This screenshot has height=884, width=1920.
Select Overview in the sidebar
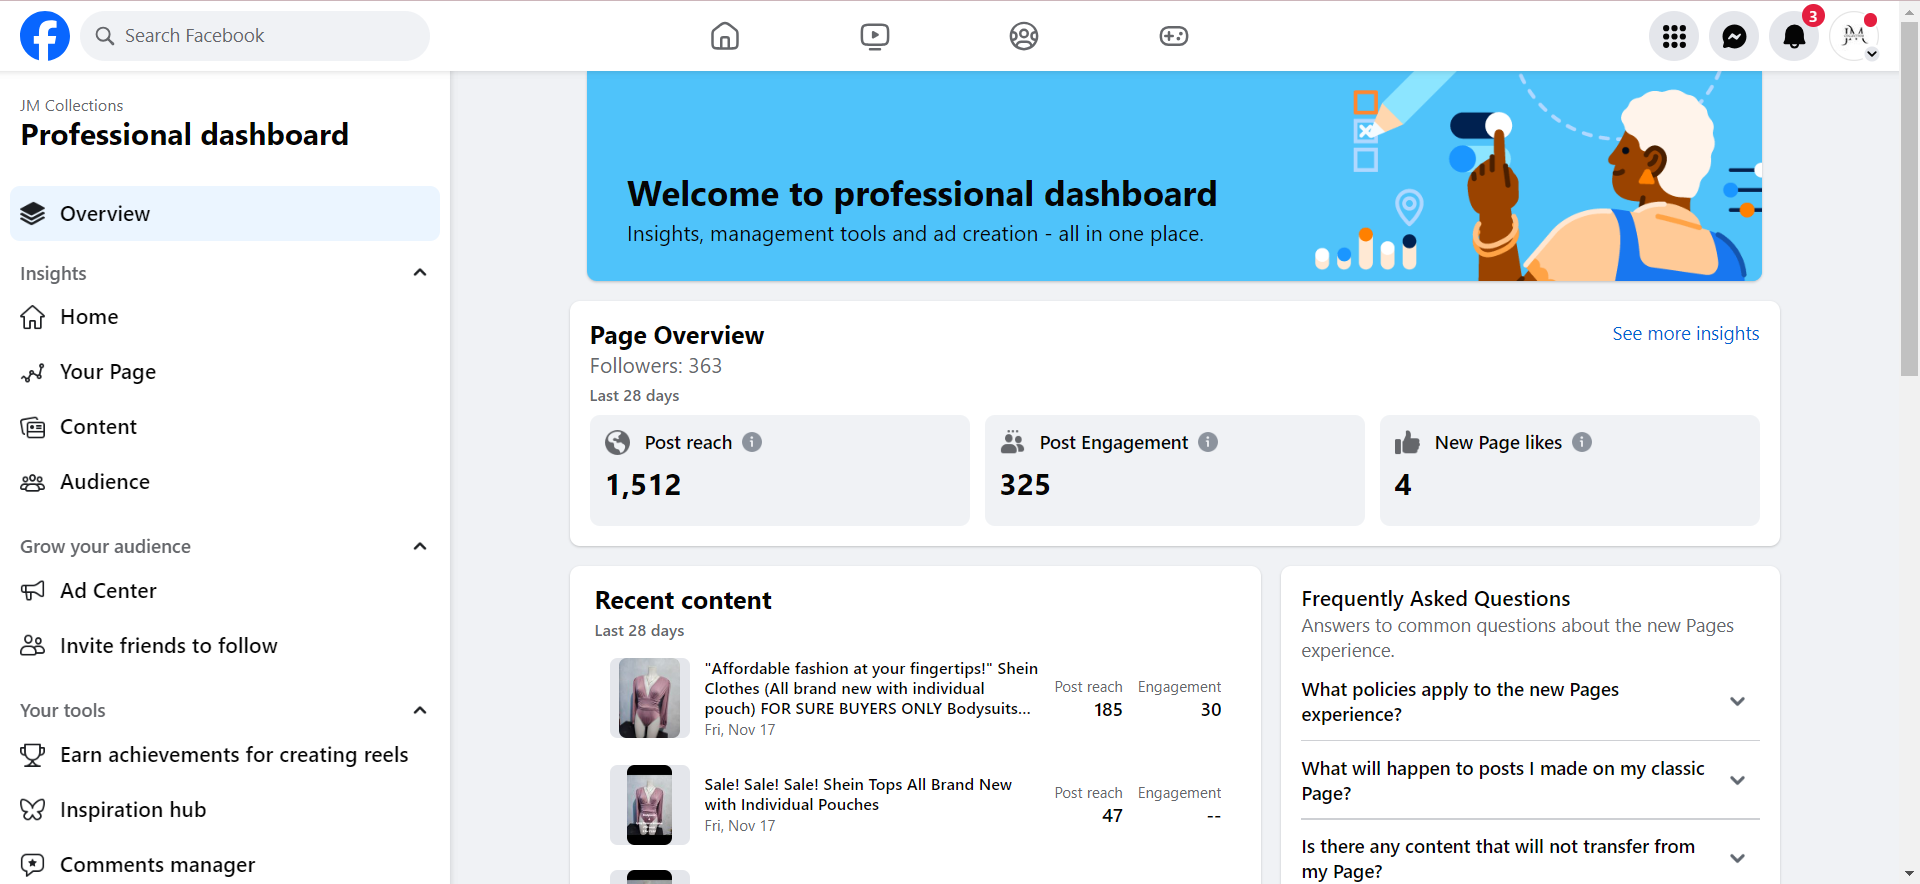pos(225,213)
